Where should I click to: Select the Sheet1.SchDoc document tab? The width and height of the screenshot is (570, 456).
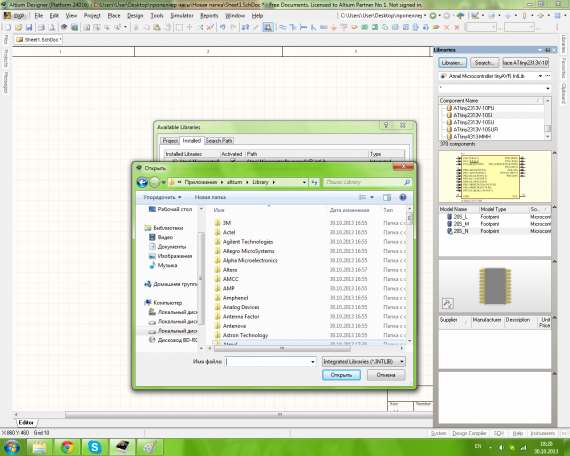tap(39, 40)
